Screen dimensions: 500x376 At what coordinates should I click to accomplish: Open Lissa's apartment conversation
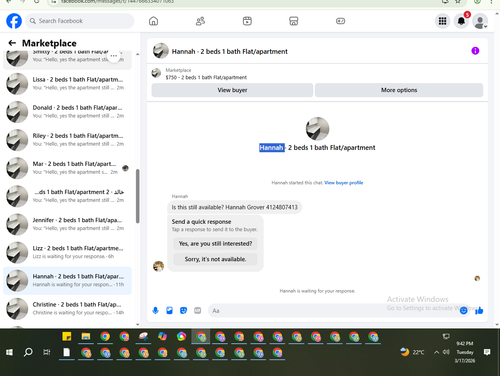pyautogui.click(x=67, y=84)
